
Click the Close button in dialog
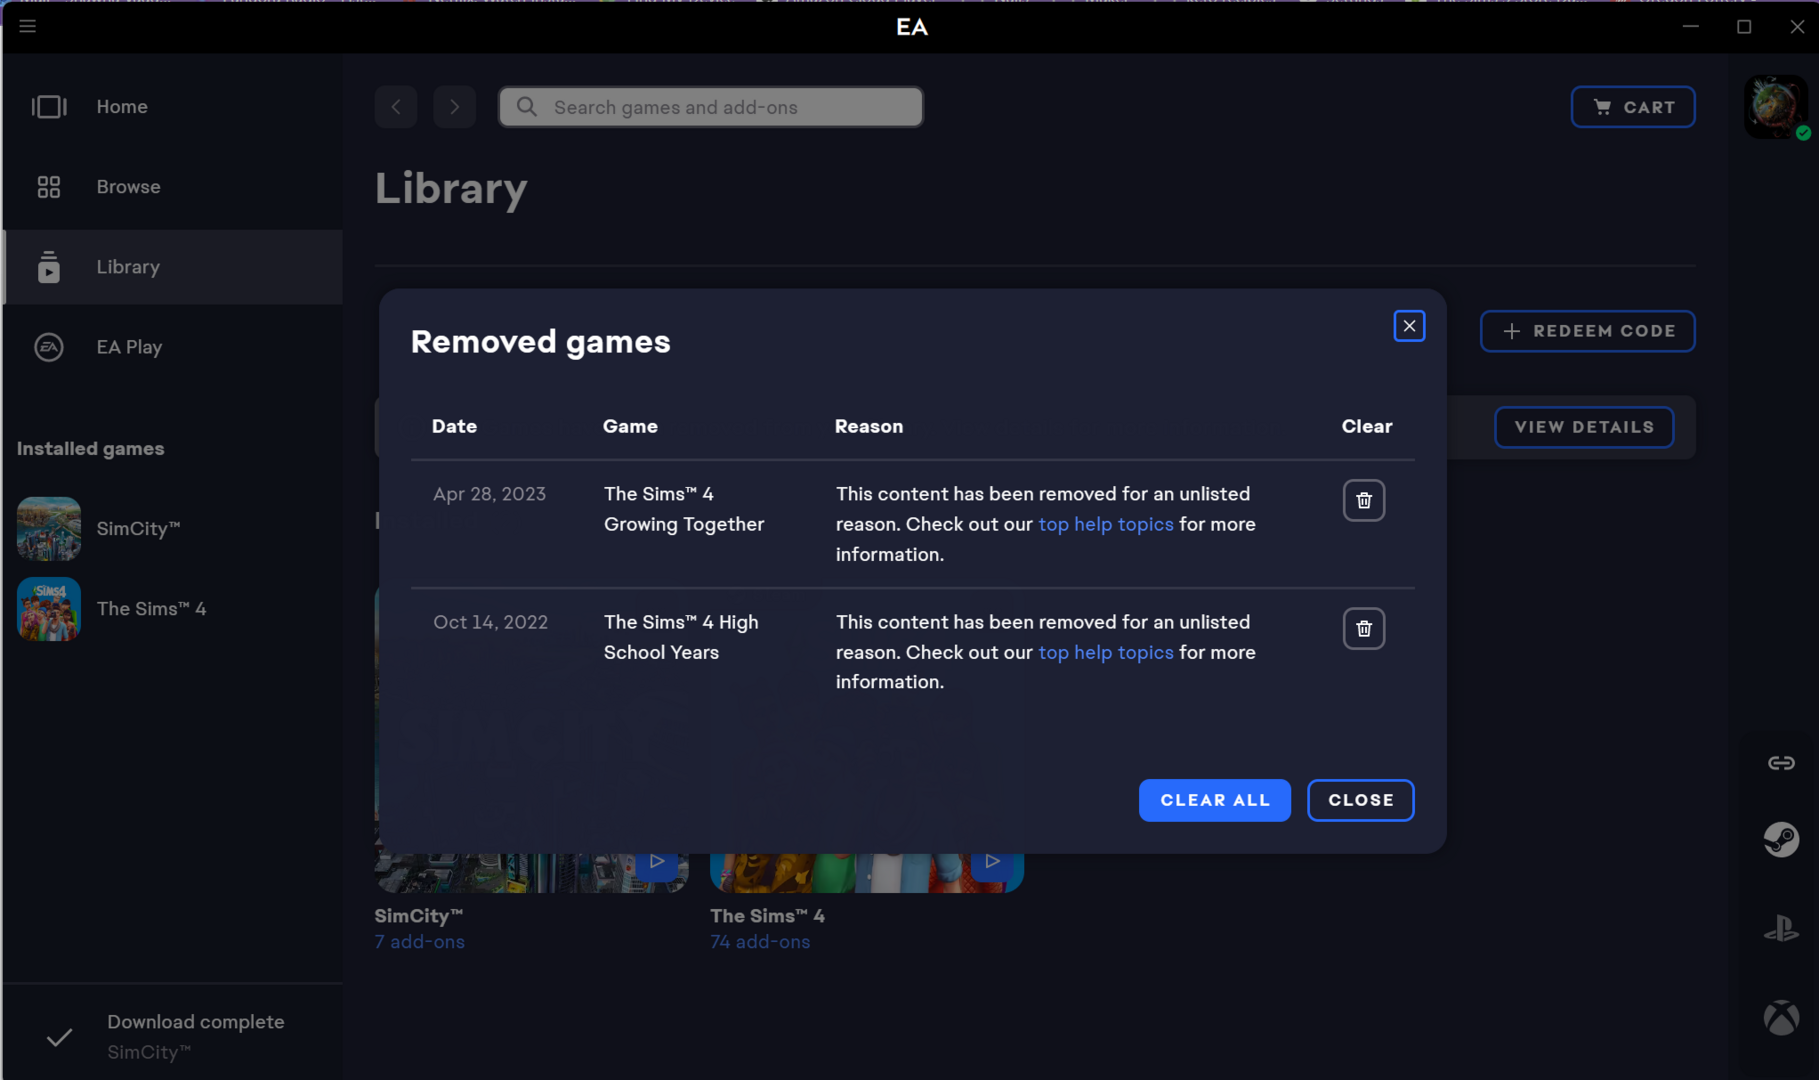pyautogui.click(x=1361, y=800)
